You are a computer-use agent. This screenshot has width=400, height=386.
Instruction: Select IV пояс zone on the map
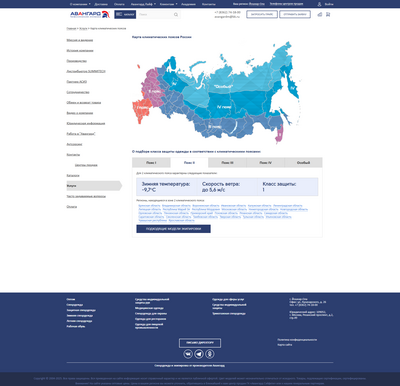224,107
